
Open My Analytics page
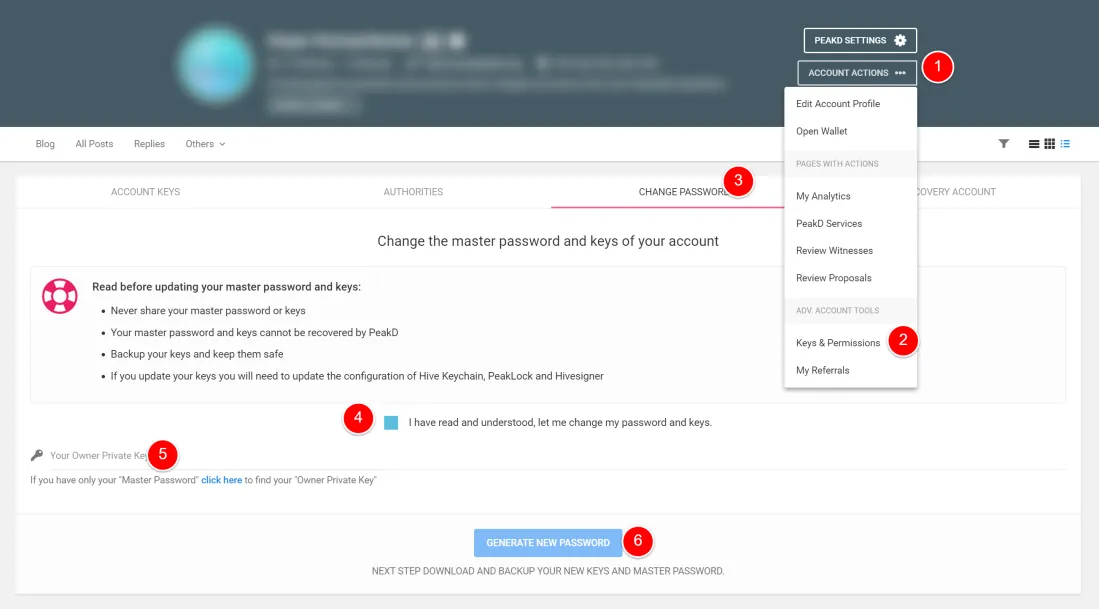click(x=823, y=196)
